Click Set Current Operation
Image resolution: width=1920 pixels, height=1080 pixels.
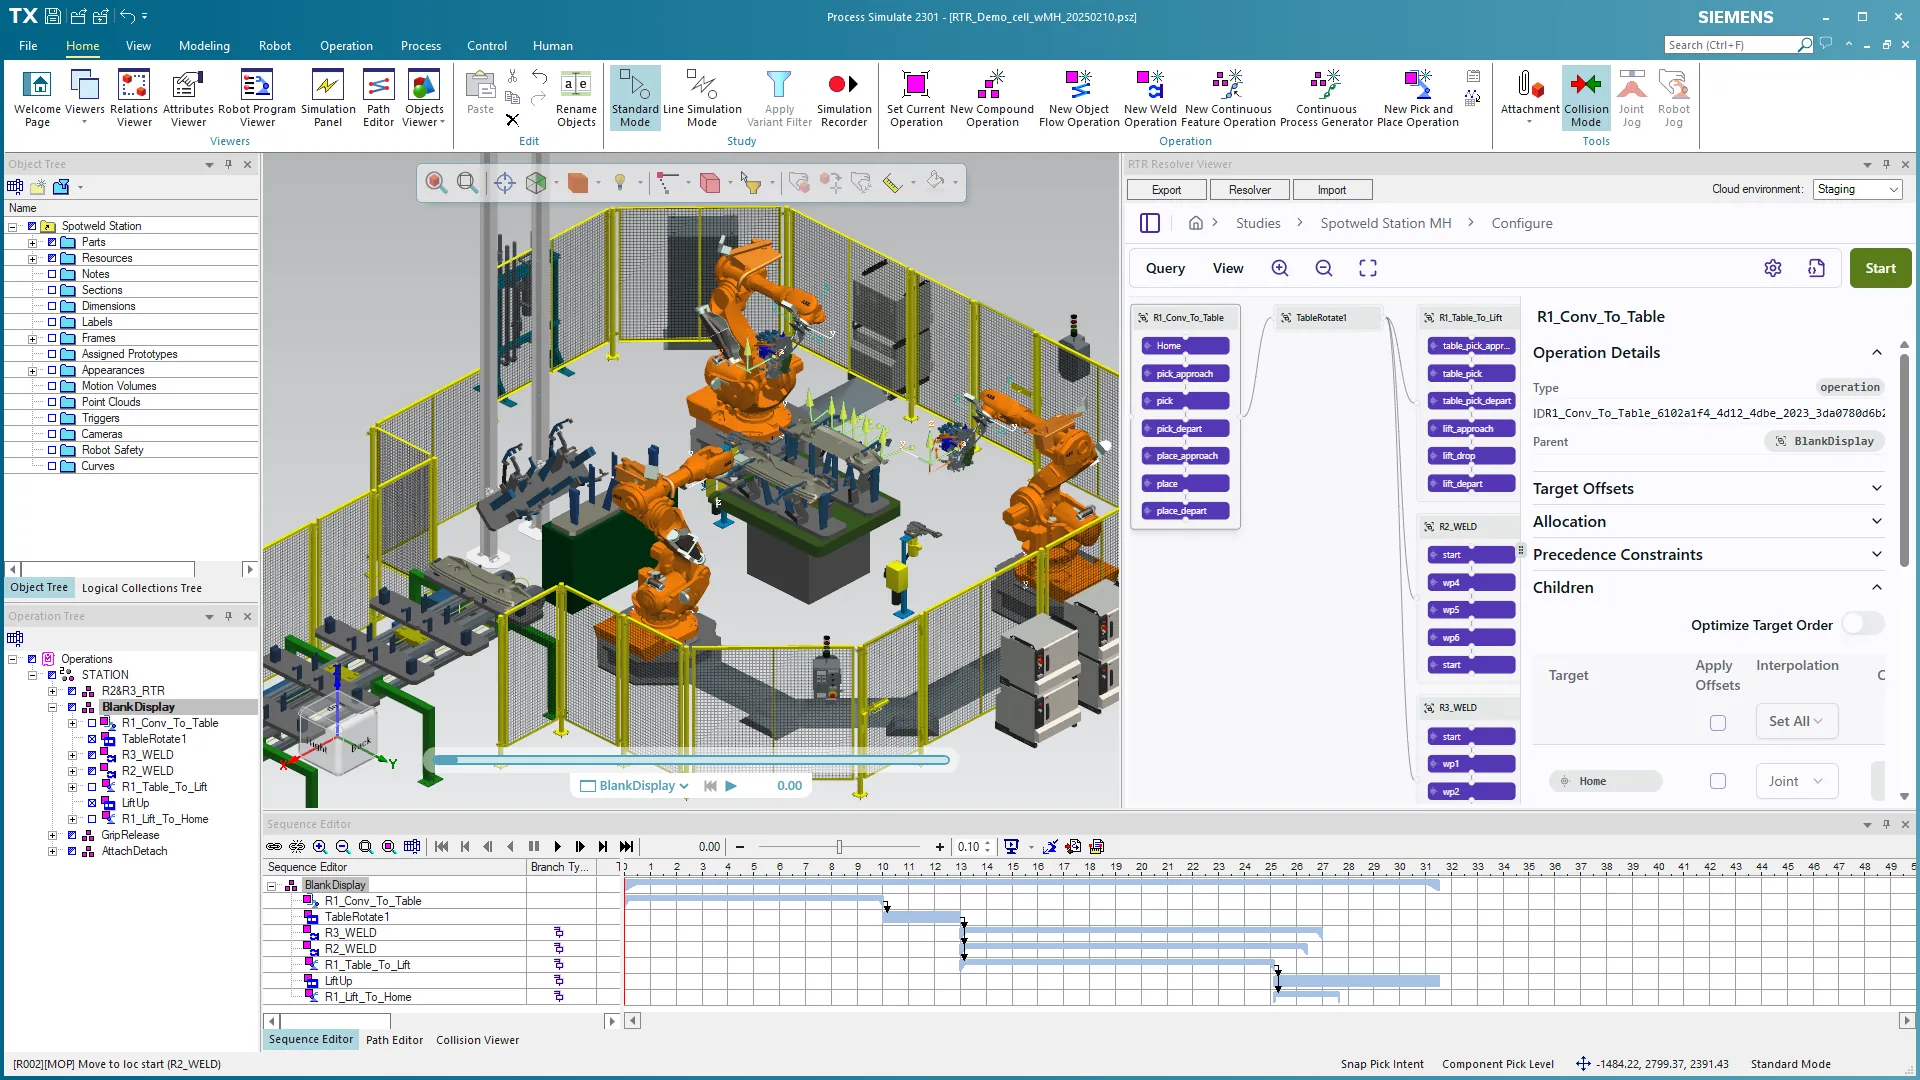916,98
